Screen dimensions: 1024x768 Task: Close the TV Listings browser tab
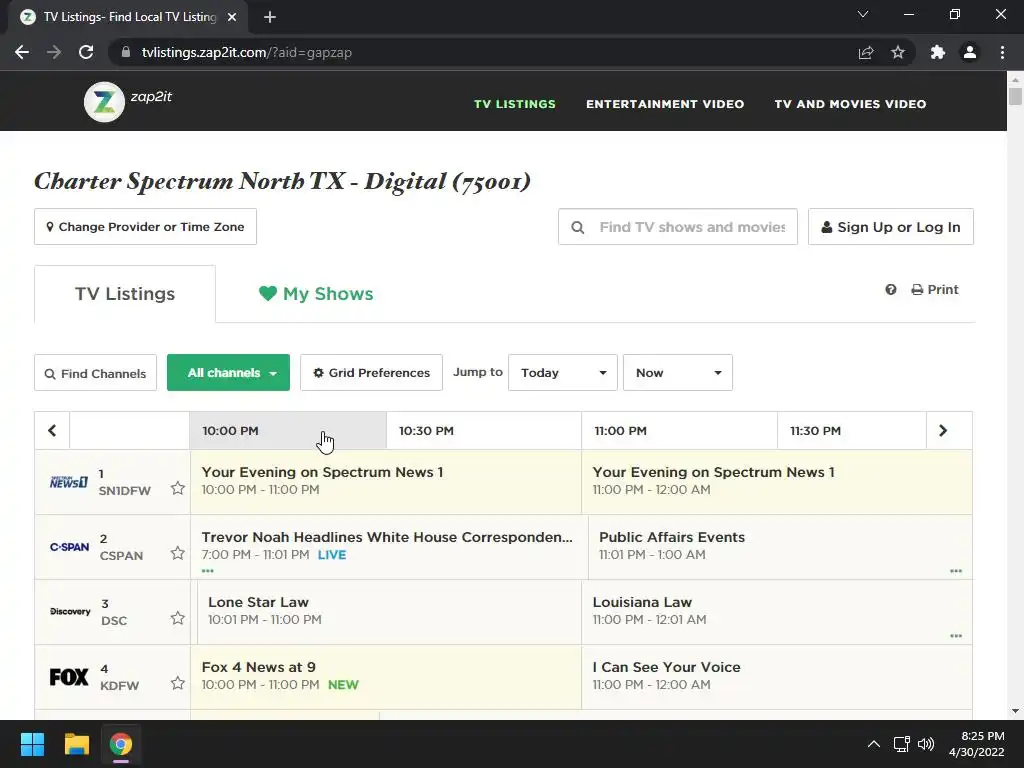(x=232, y=17)
